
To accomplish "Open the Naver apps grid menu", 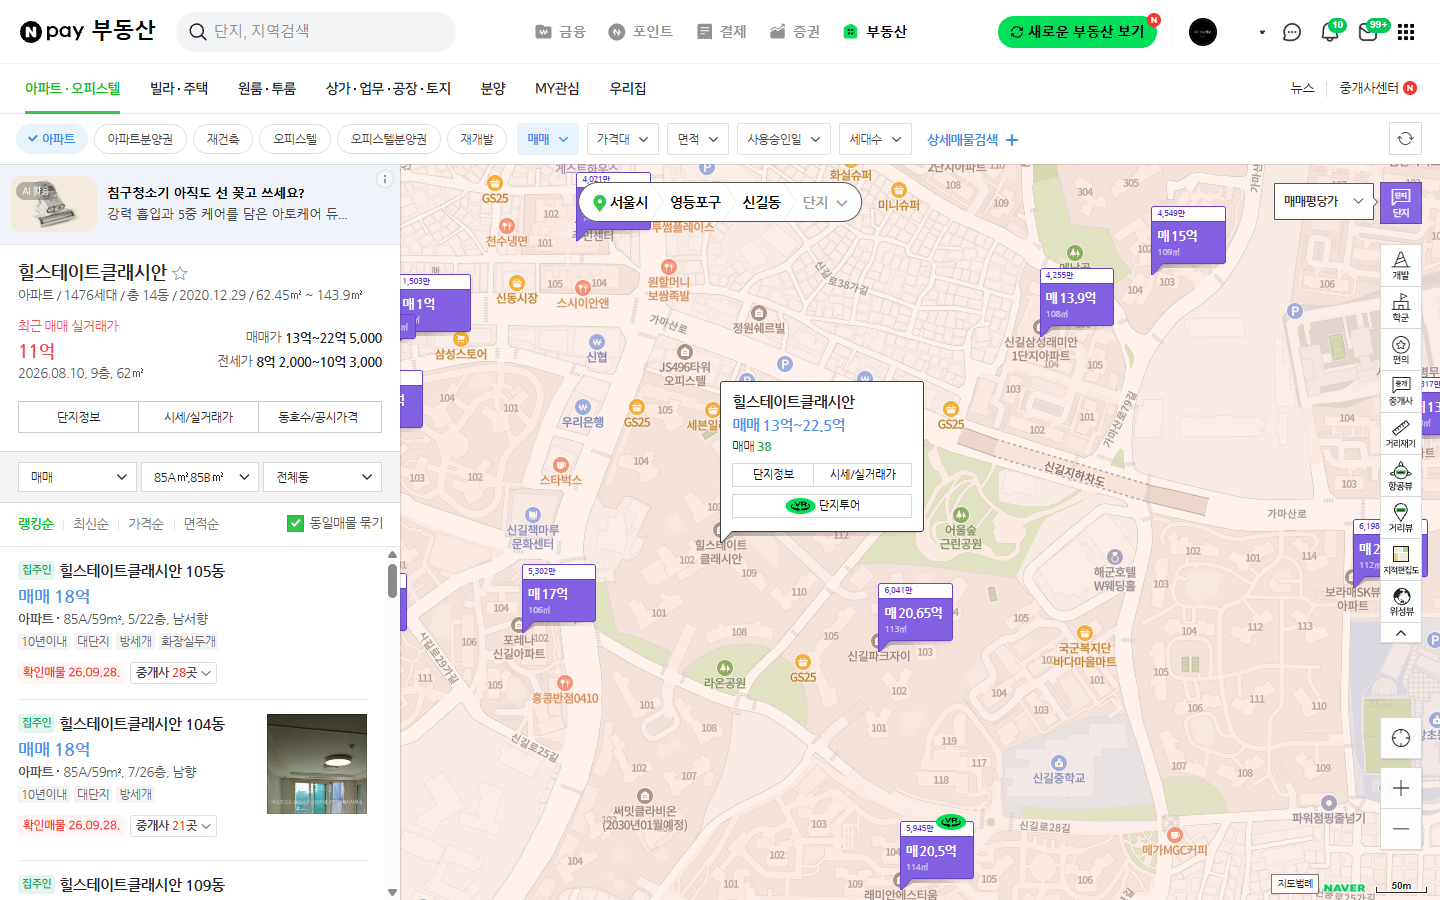I will pyautogui.click(x=1406, y=32).
